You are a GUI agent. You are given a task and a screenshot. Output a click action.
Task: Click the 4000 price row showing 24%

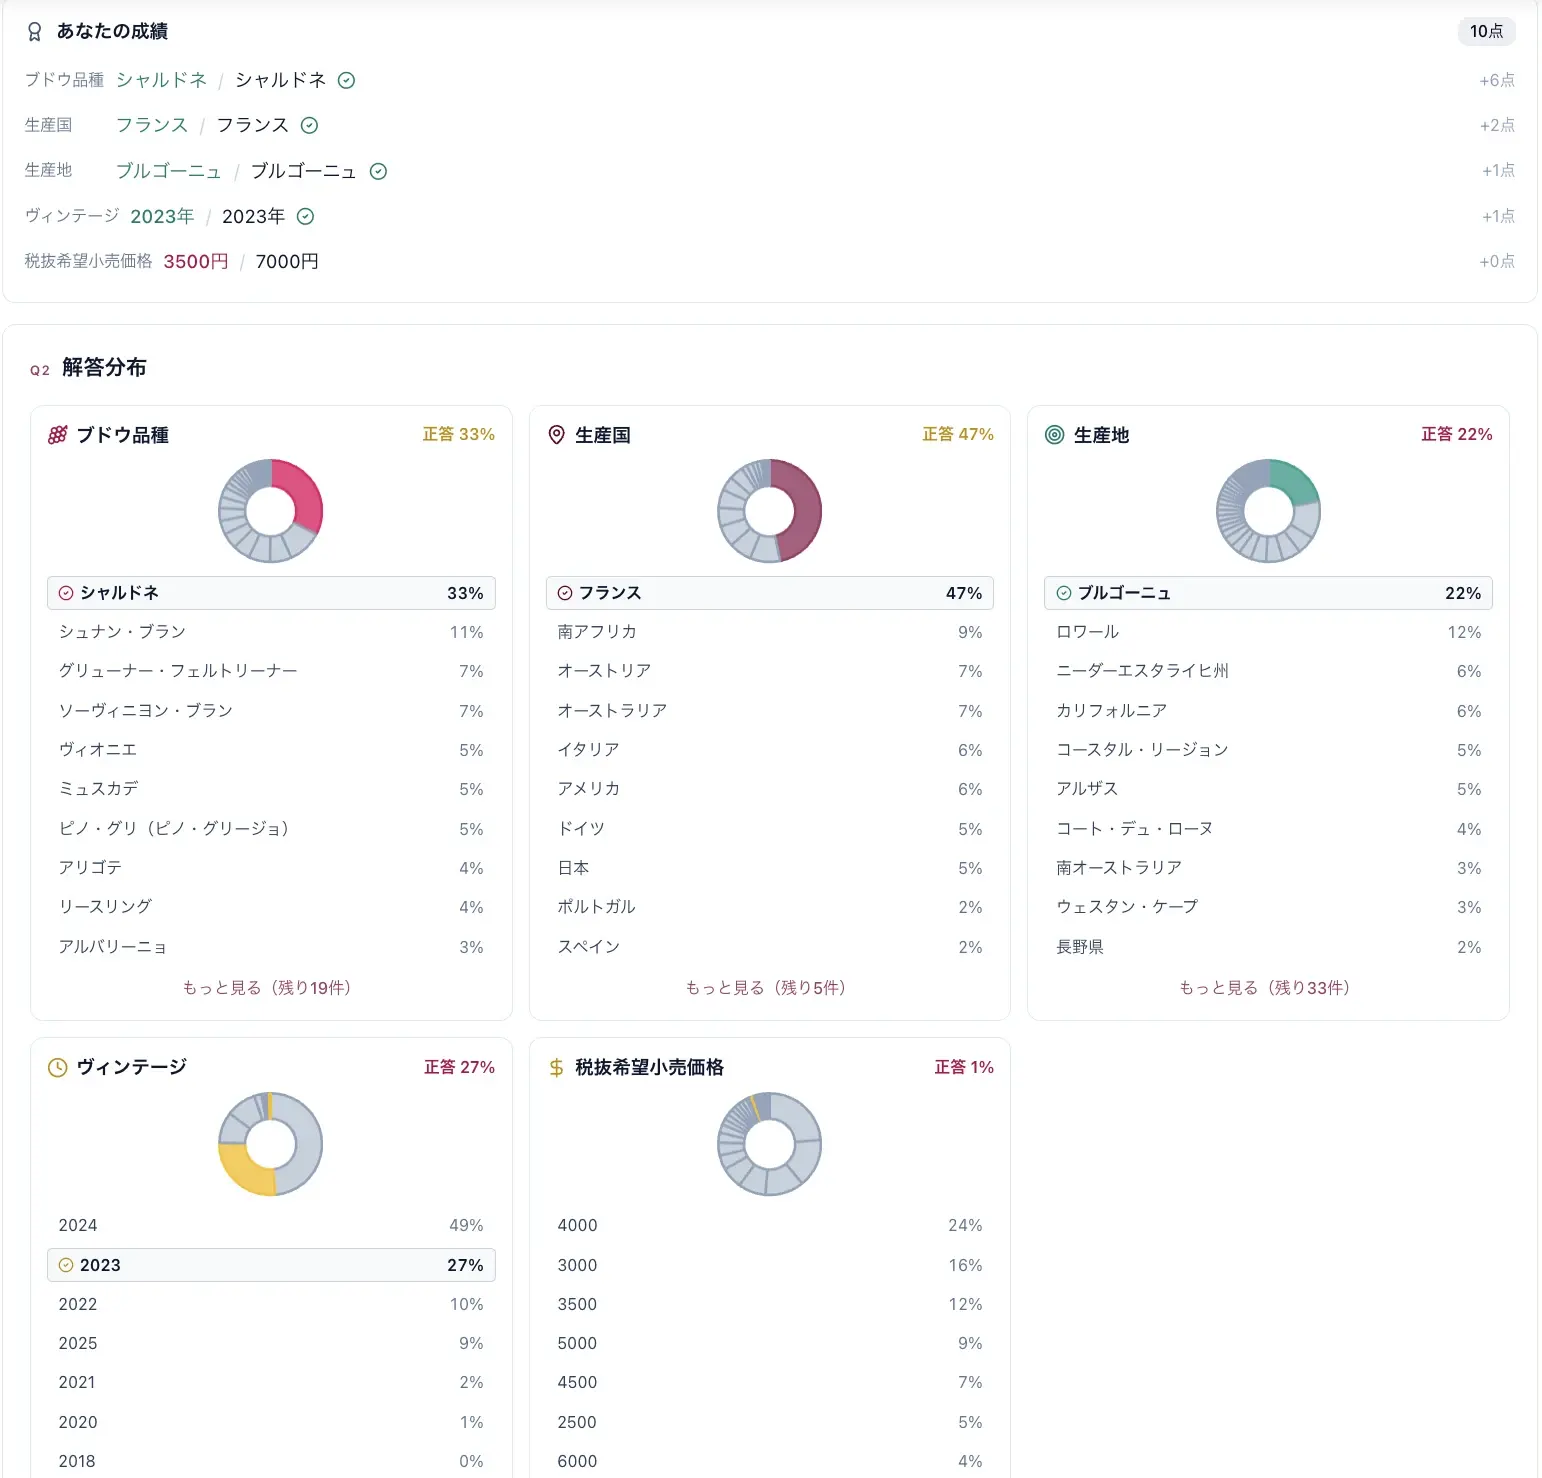pyautogui.click(x=770, y=1226)
